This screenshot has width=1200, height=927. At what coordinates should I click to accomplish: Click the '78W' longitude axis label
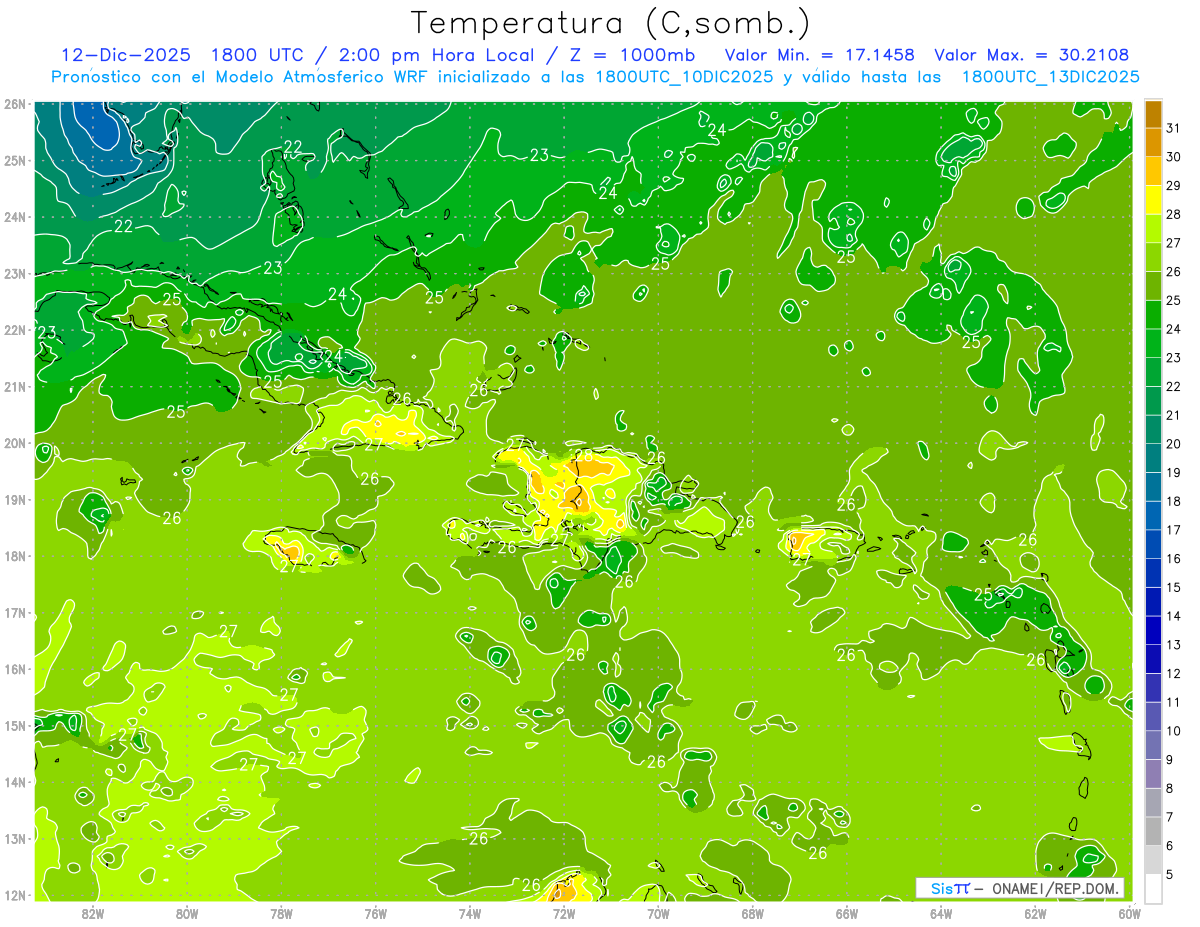[x=281, y=913]
